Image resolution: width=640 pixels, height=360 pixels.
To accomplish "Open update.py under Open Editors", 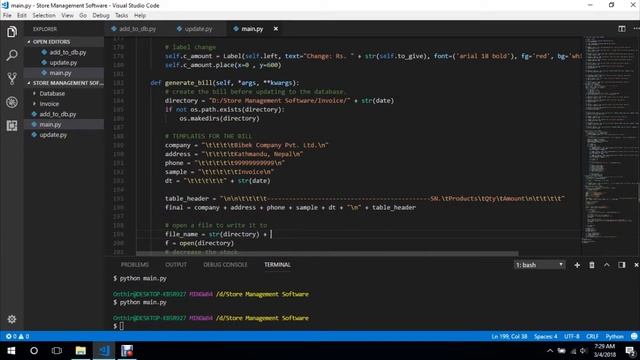I will pyautogui.click(x=64, y=62).
